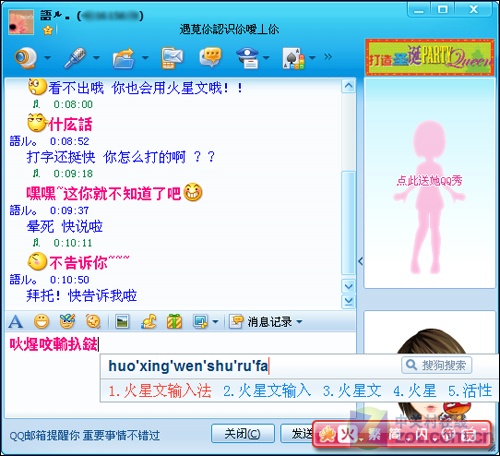Send a window shake nudge icon

[93, 322]
